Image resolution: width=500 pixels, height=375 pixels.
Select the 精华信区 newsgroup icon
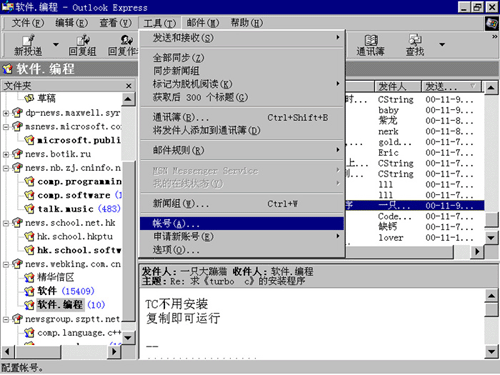coord(29,277)
